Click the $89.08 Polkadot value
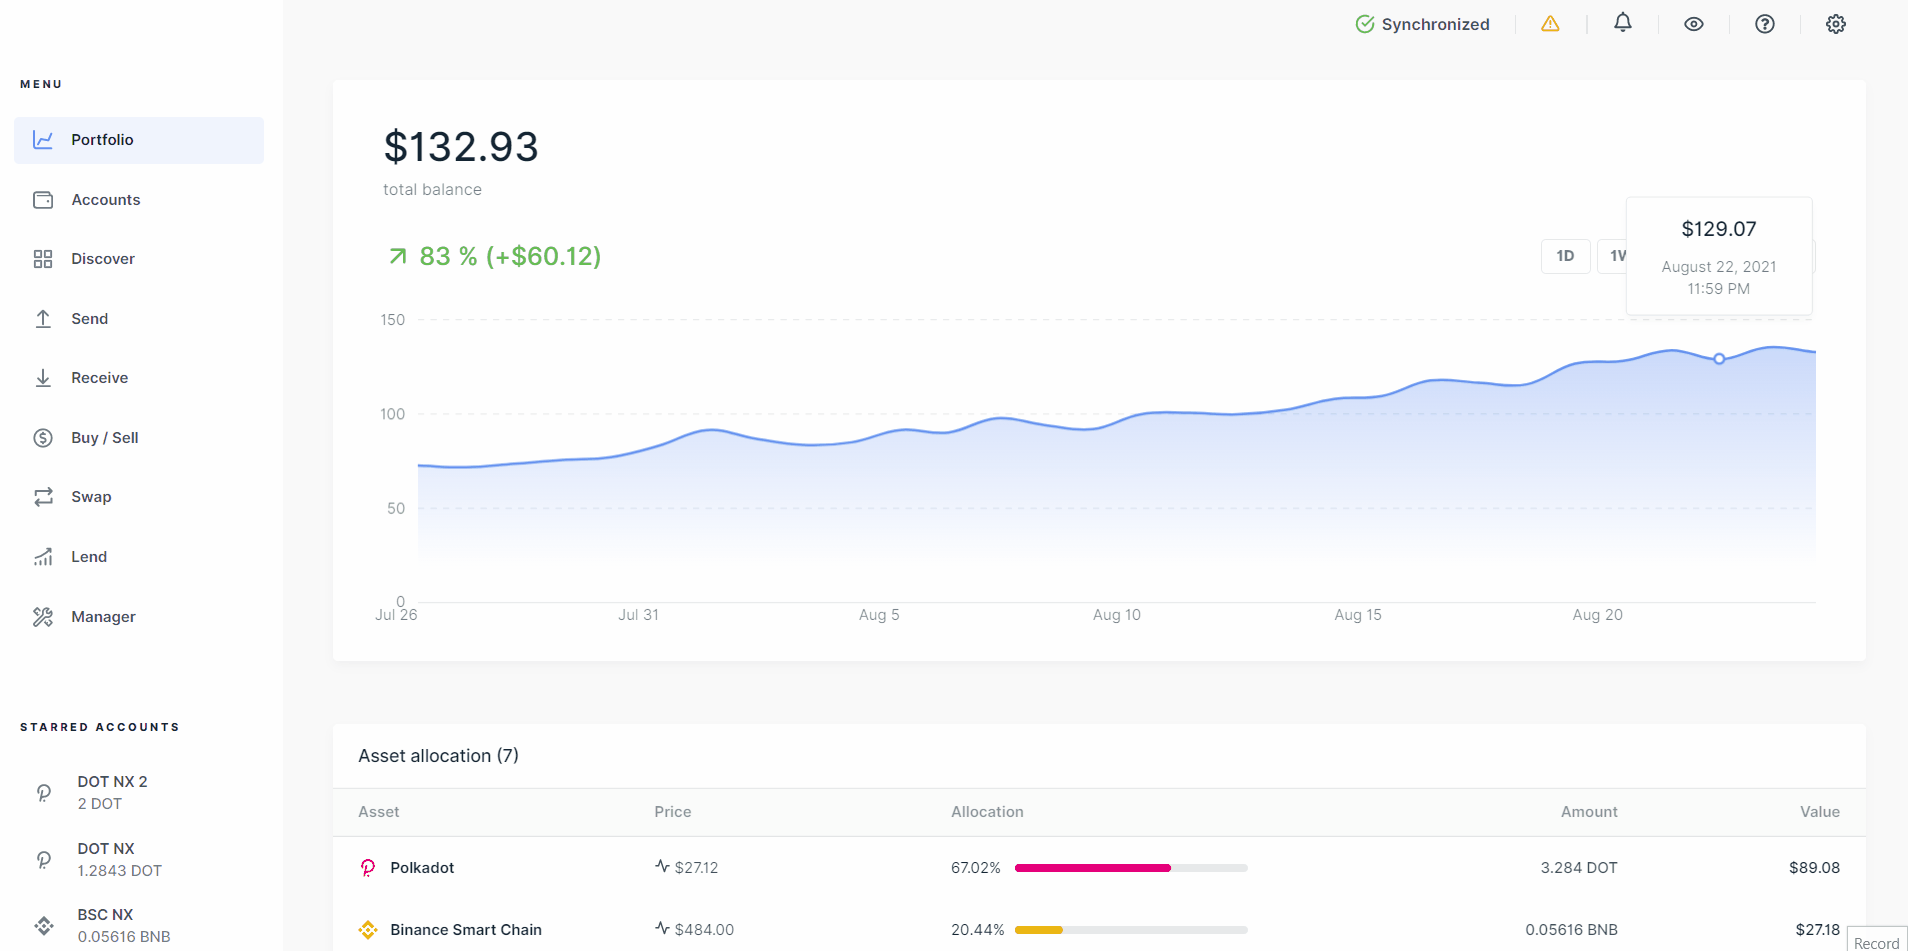1908x951 pixels. (1814, 868)
